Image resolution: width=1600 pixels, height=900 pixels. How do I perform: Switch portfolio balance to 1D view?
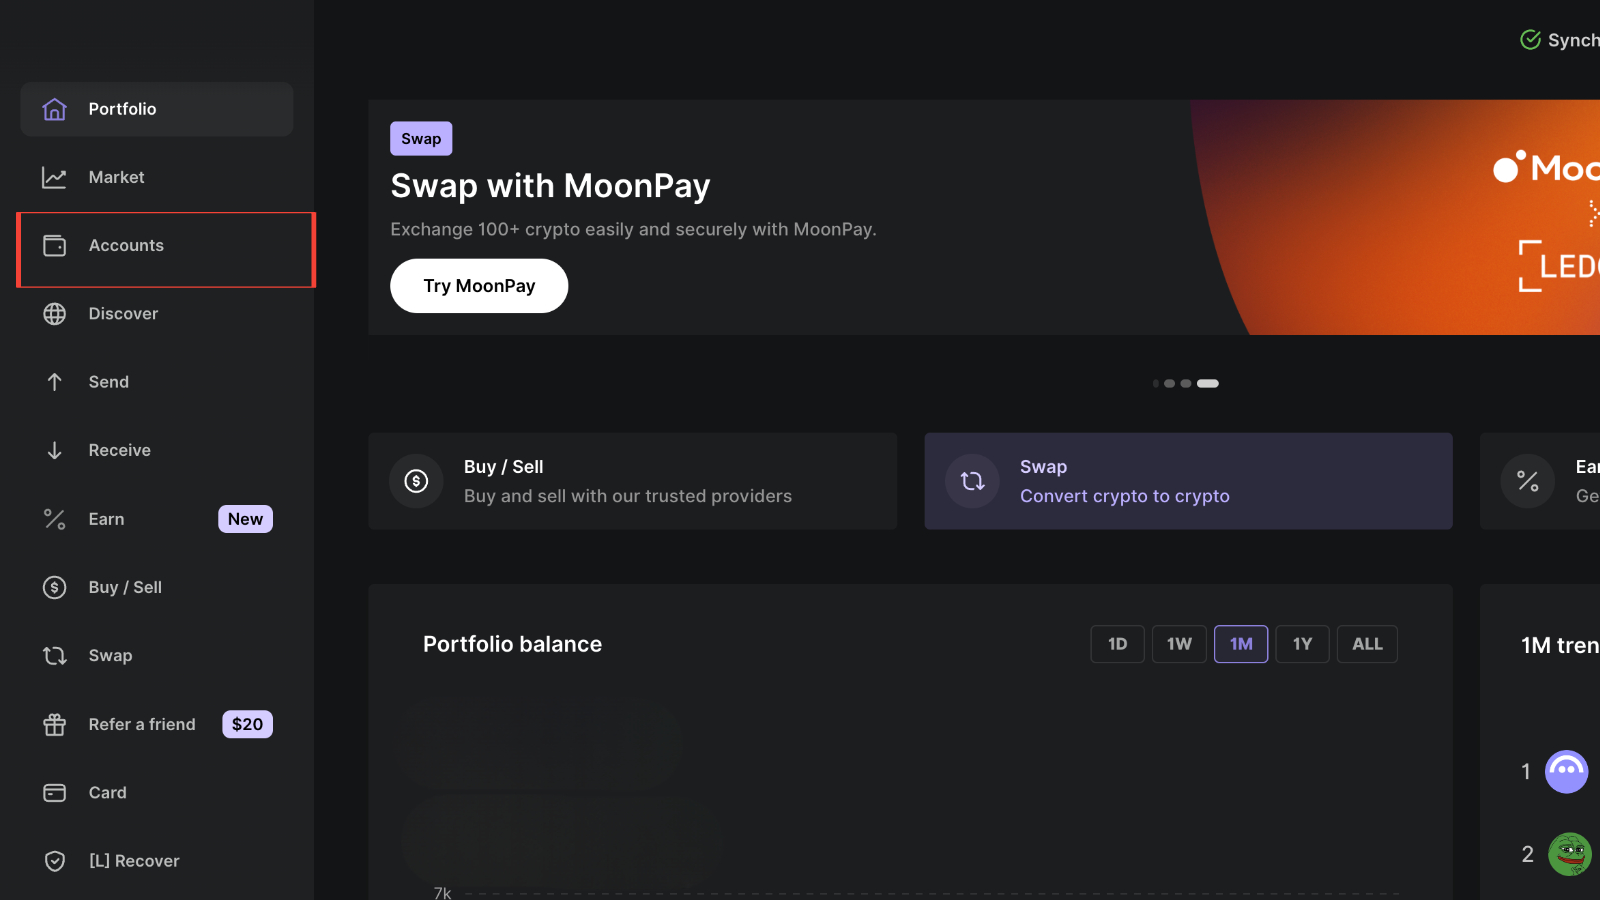tap(1117, 644)
